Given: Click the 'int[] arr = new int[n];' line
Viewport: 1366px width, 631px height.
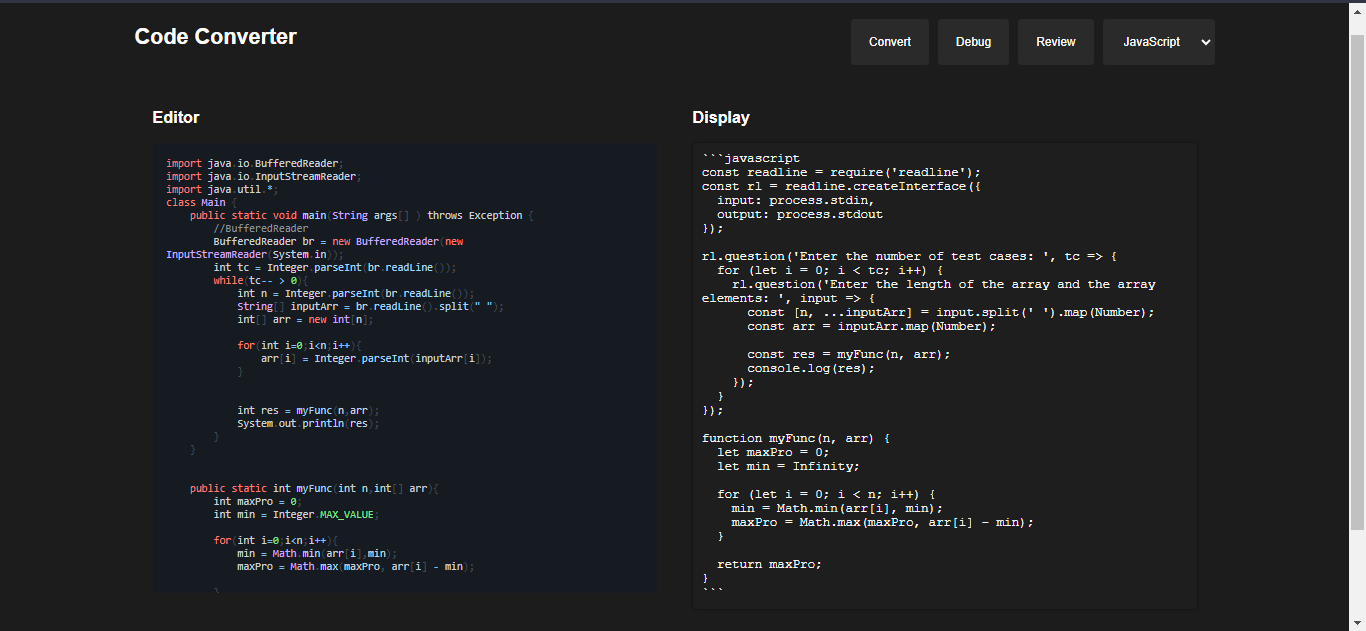Looking at the screenshot, I should pyautogui.click(x=305, y=319).
